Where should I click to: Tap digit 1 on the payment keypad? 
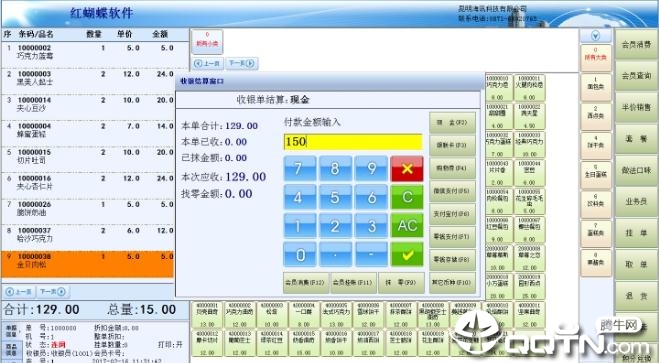(x=300, y=226)
